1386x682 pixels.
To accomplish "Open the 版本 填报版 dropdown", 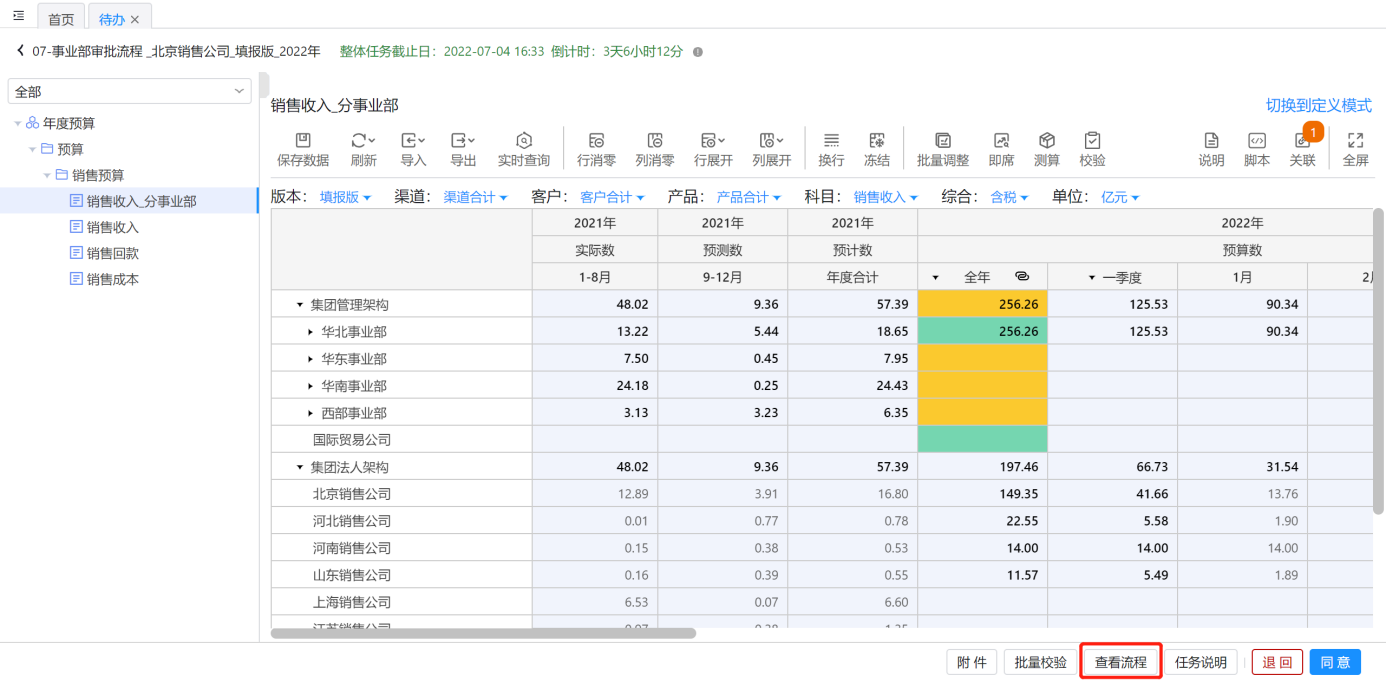I will click(345, 198).
